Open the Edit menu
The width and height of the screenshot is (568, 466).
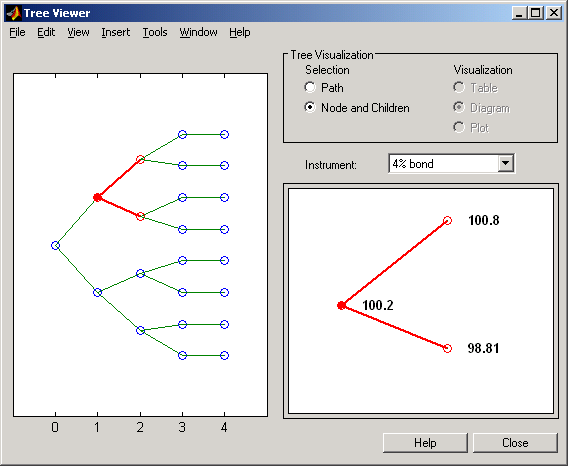tap(46, 33)
